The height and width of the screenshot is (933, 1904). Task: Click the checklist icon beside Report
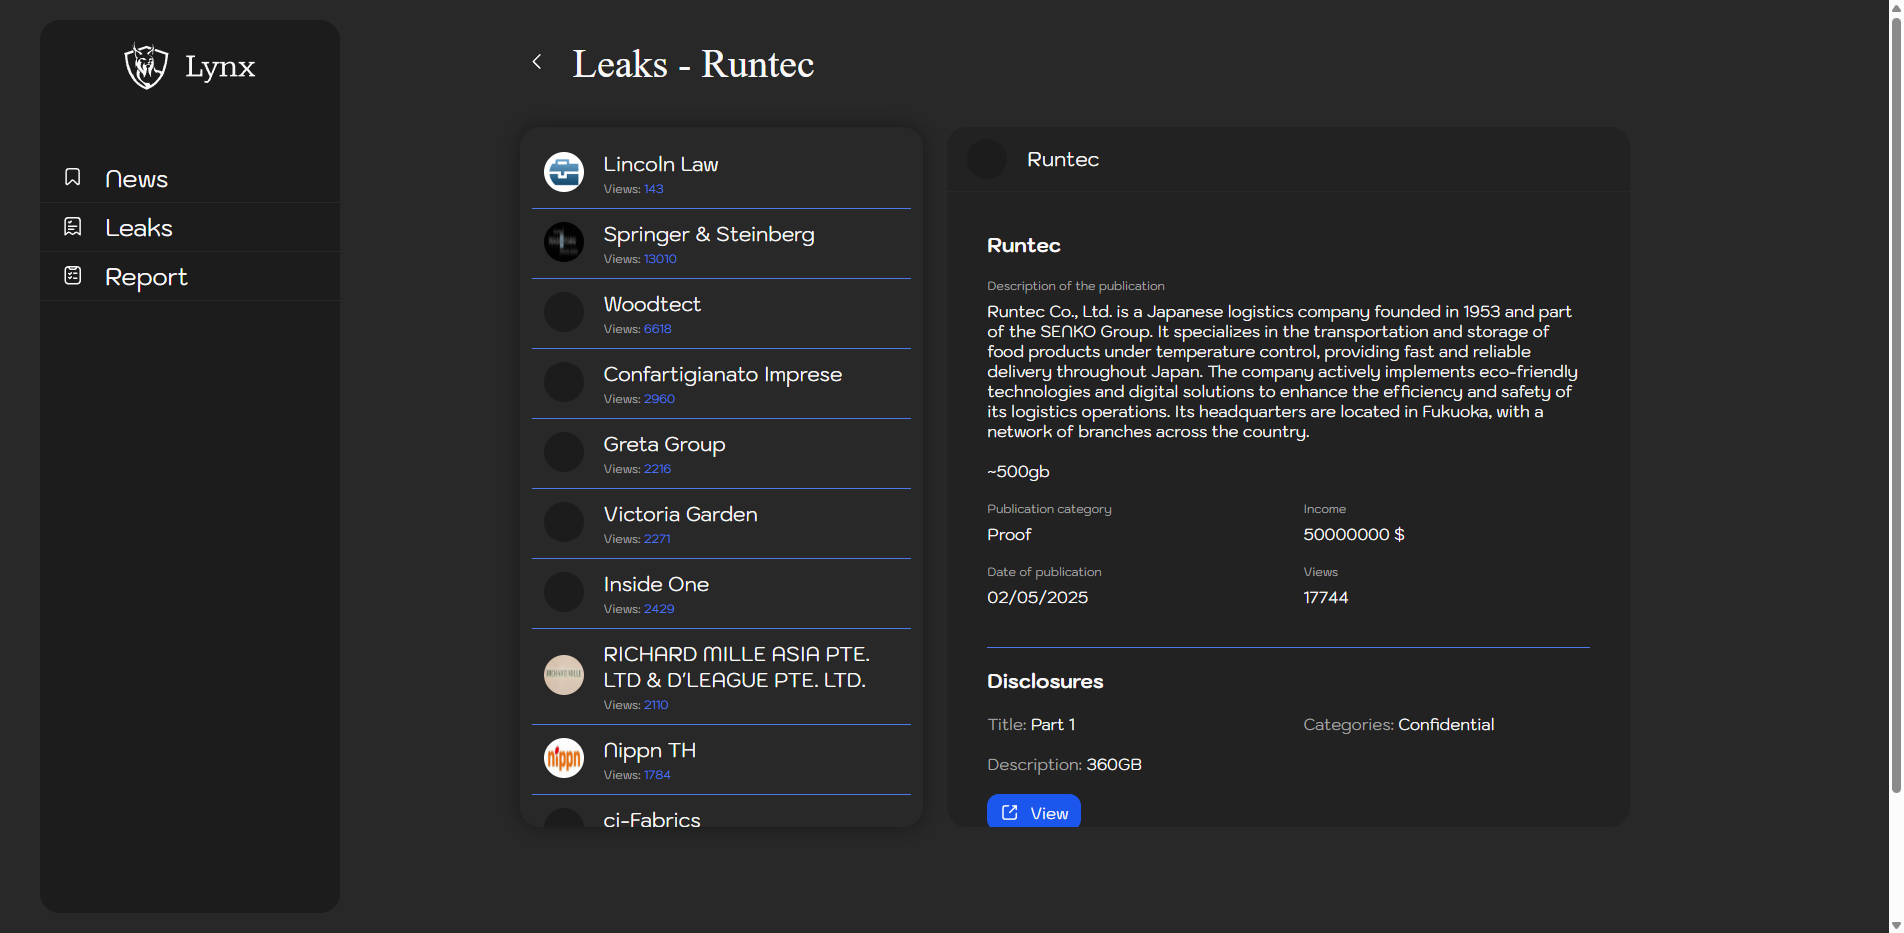coord(73,276)
